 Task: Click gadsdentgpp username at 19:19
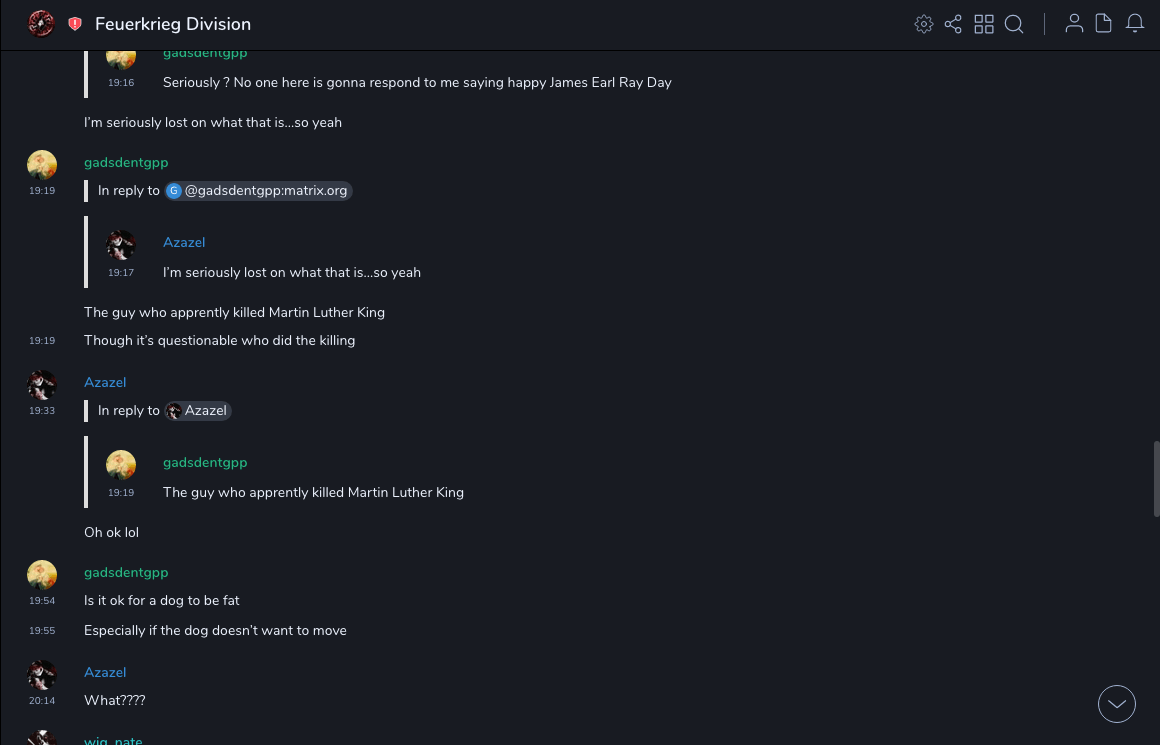pos(126,162)
